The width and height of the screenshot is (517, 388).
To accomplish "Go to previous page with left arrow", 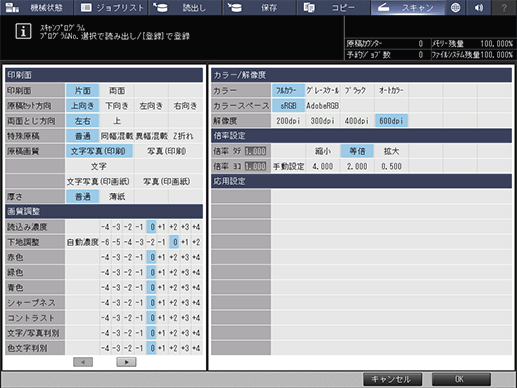I will [83, 362].
